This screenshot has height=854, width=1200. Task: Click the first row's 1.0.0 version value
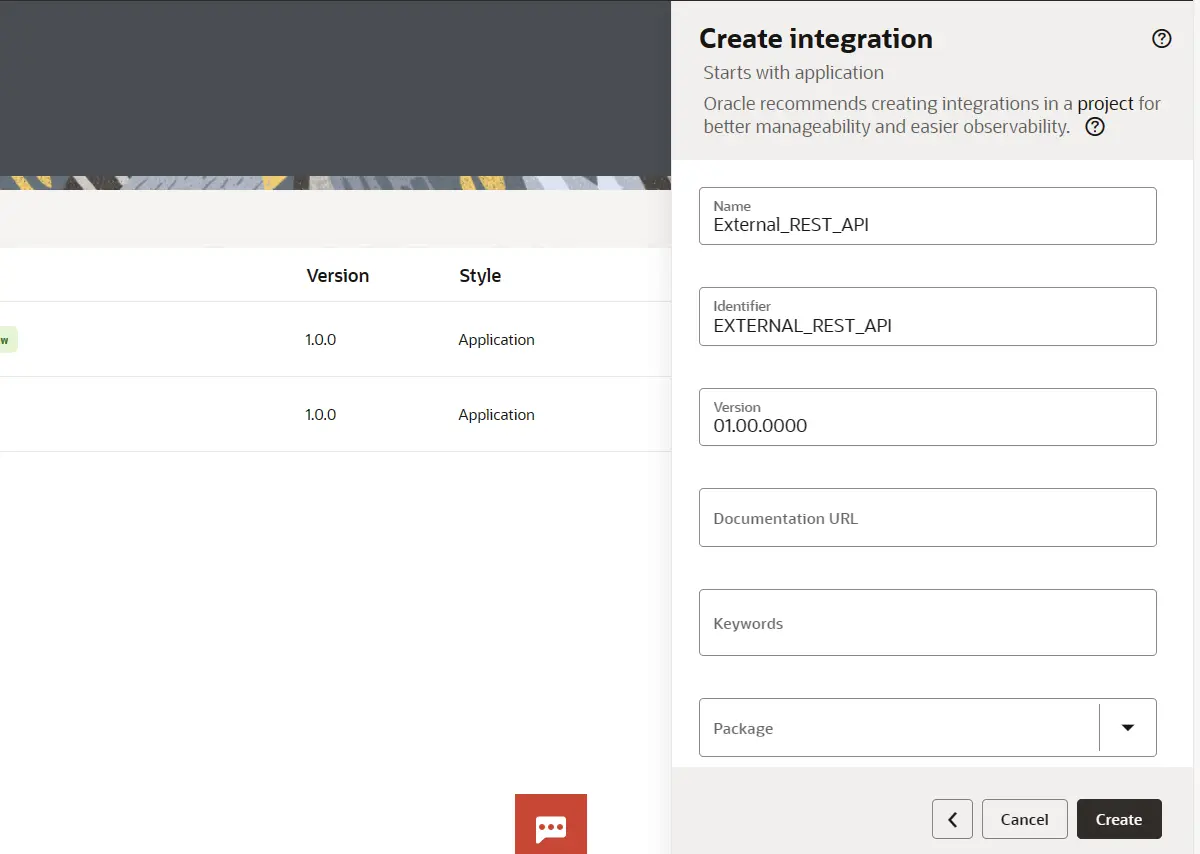(320, 340)
